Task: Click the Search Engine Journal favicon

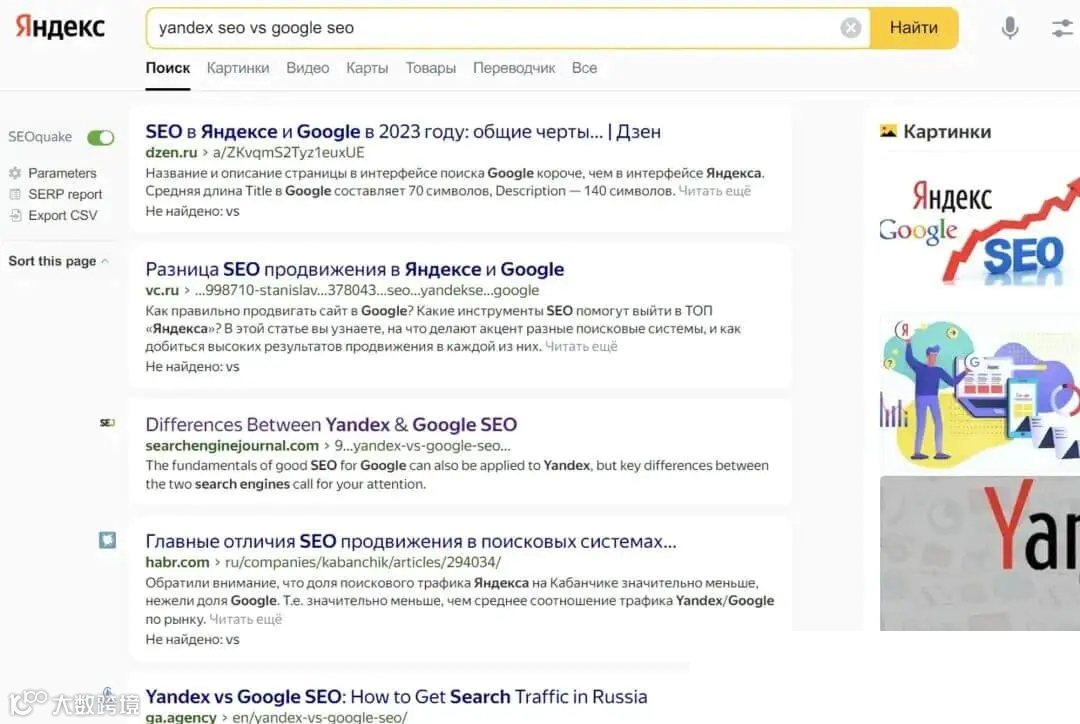Action: coord(107,423)
